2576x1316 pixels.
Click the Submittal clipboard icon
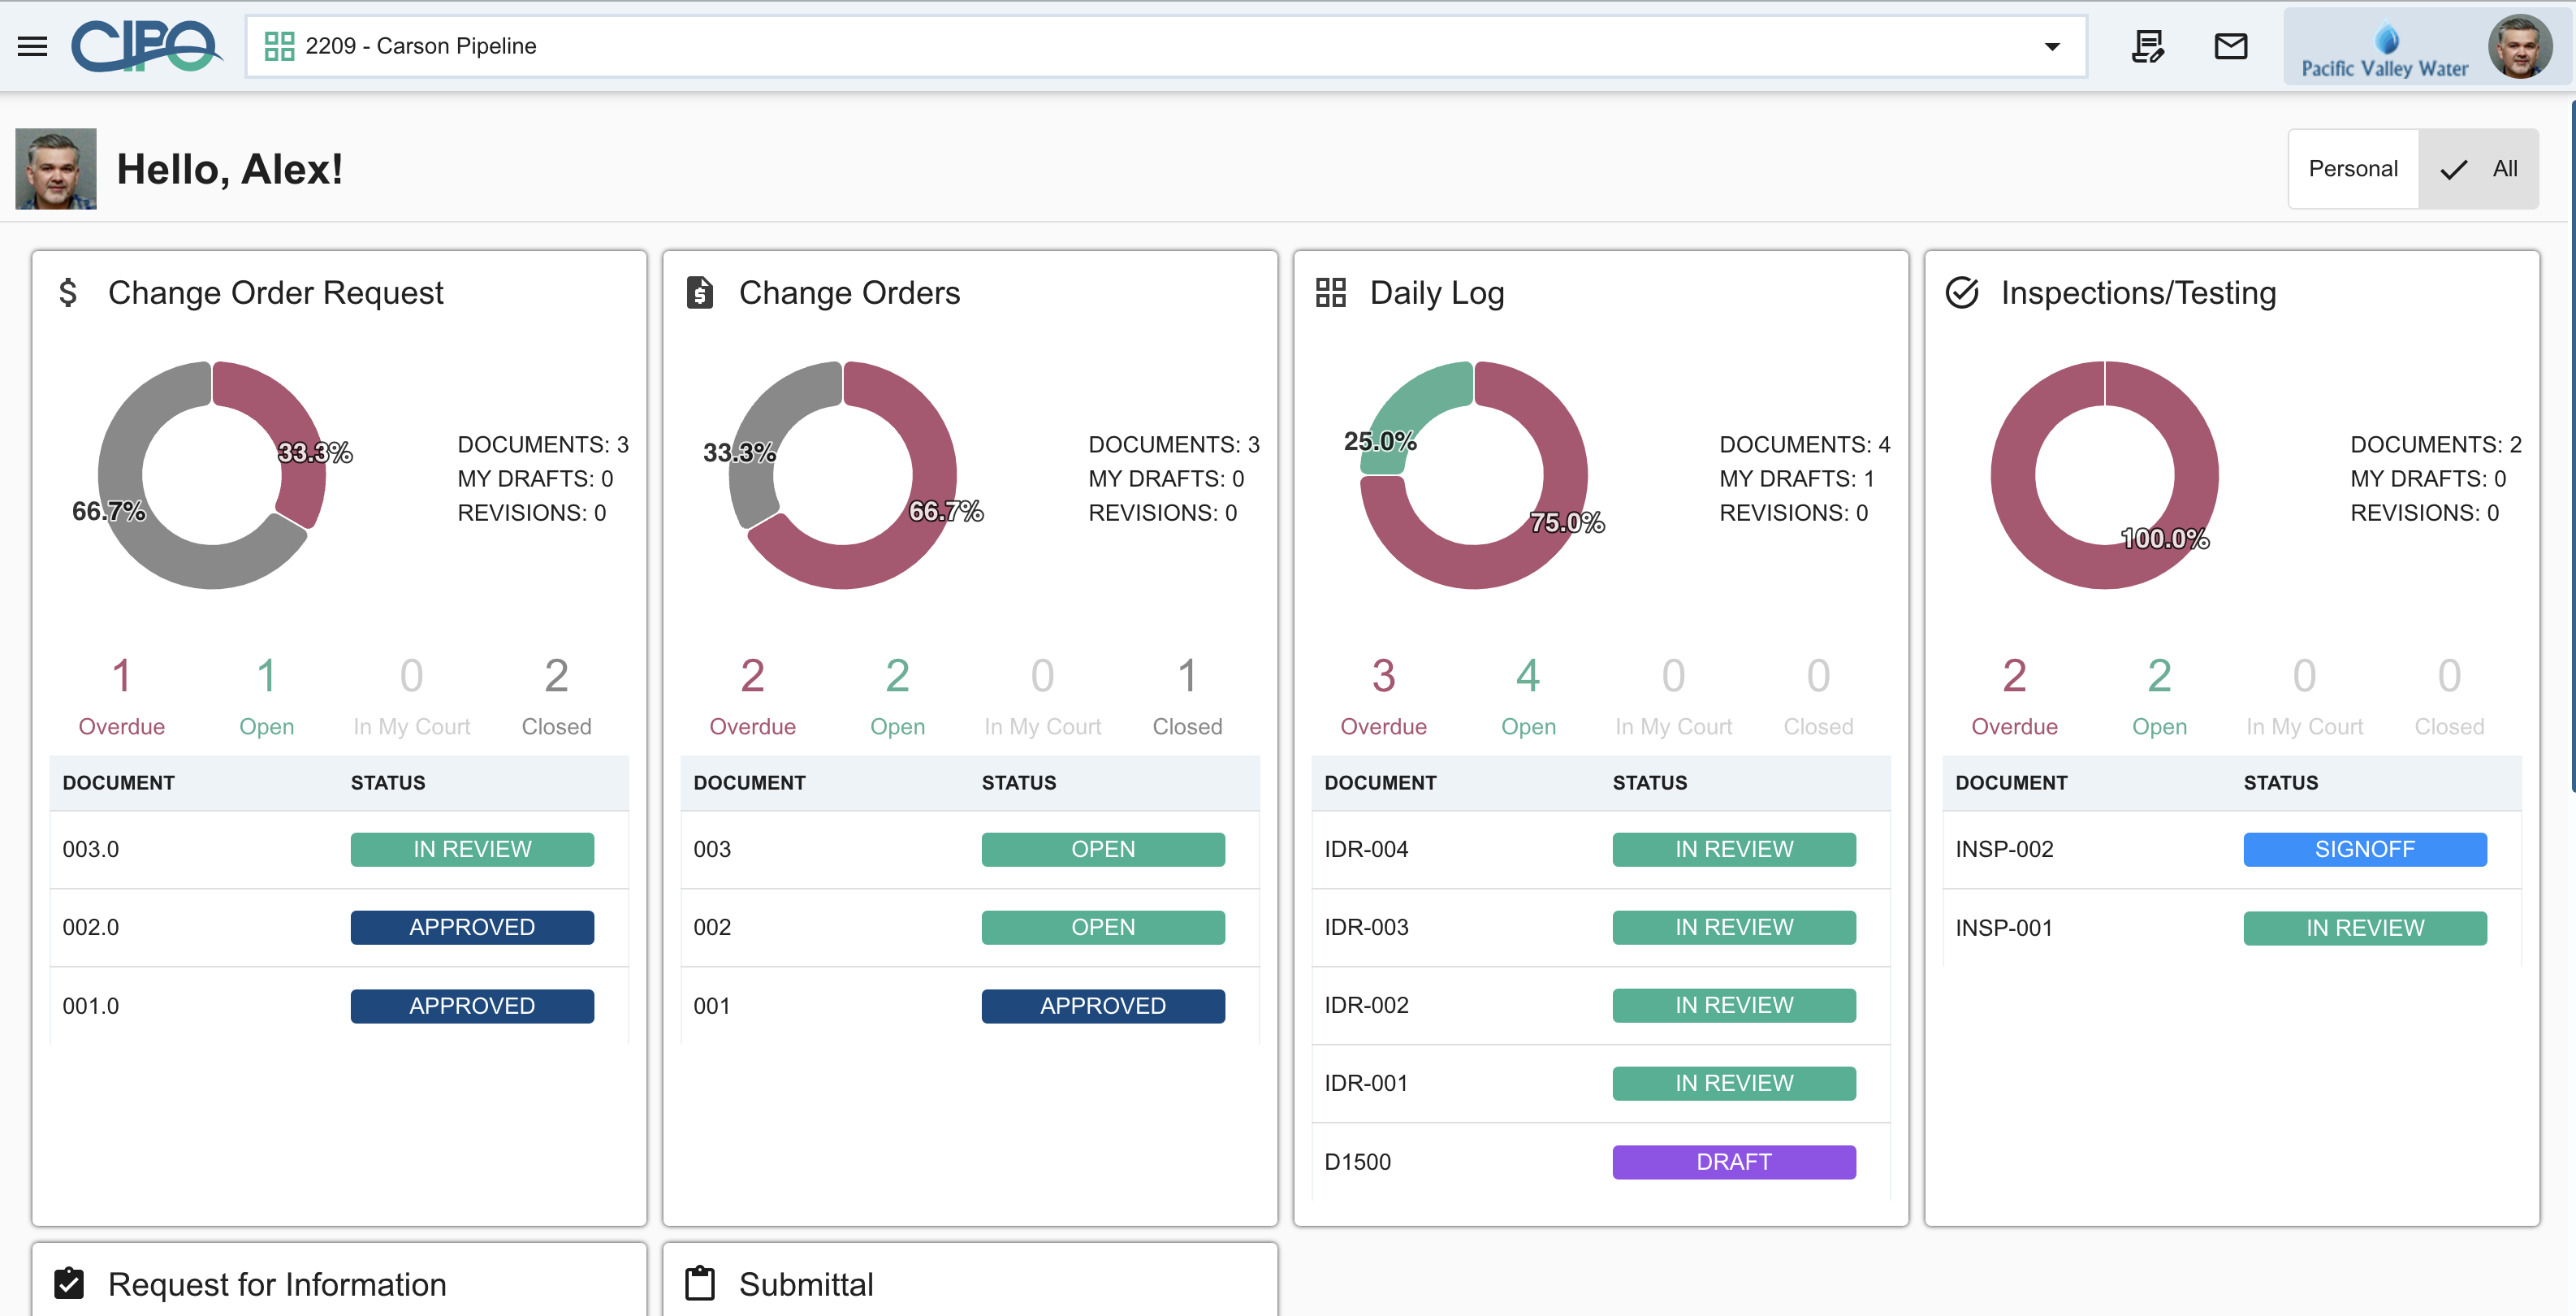tap(700, 1283)
